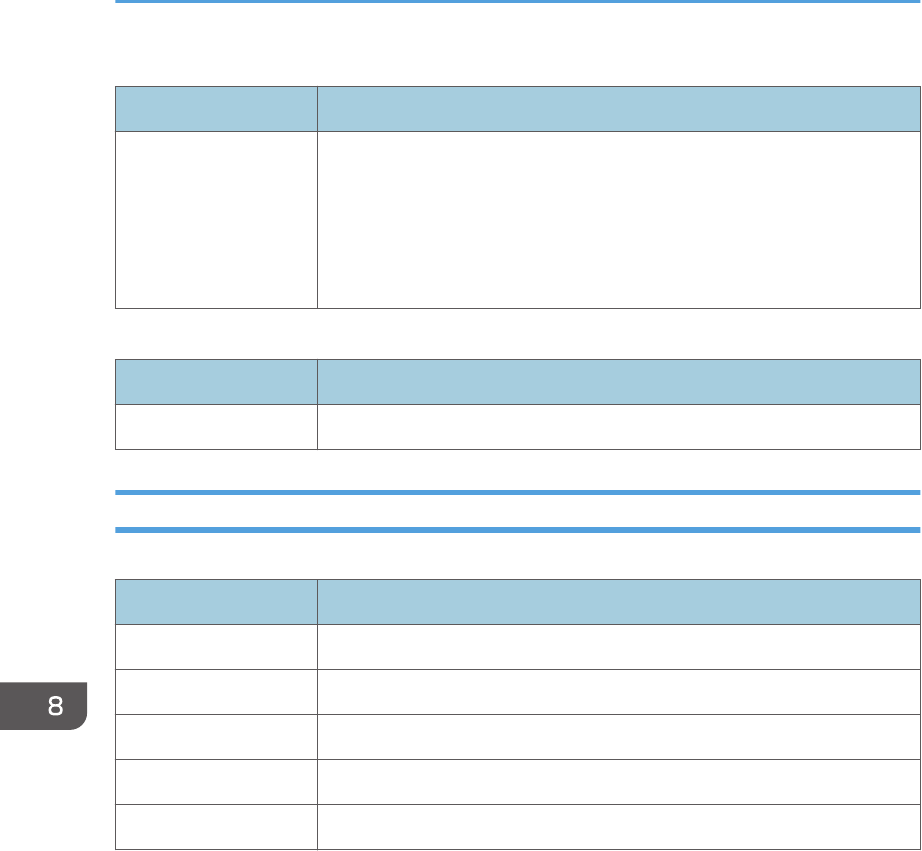Click first body row's narrow cell in third table
This screenshot has width=922, height=851.
[216, 647]
